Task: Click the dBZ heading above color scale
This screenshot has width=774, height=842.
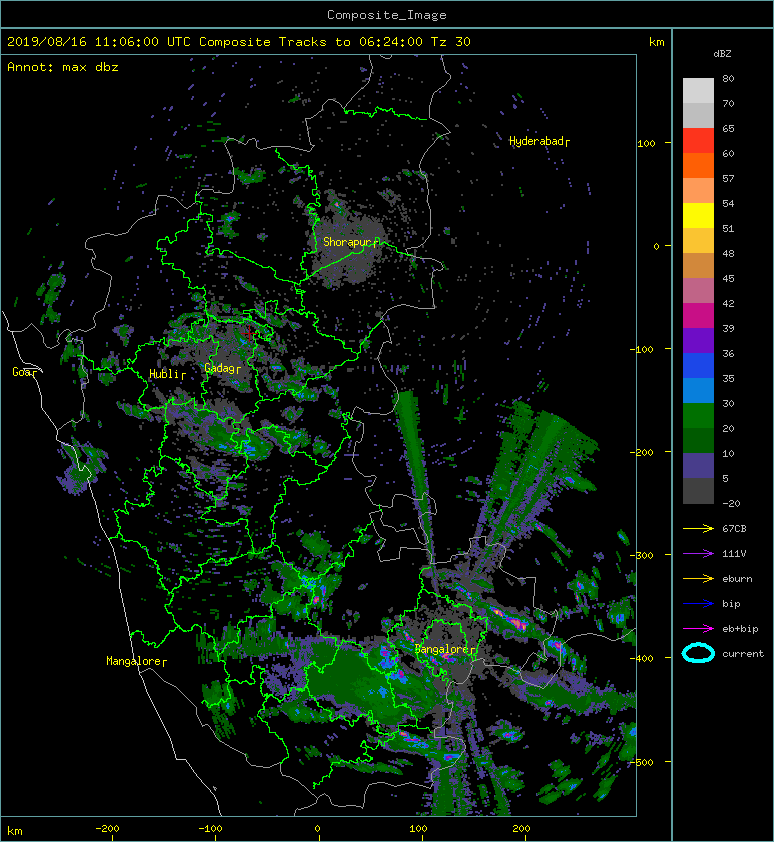Action: 722,54
